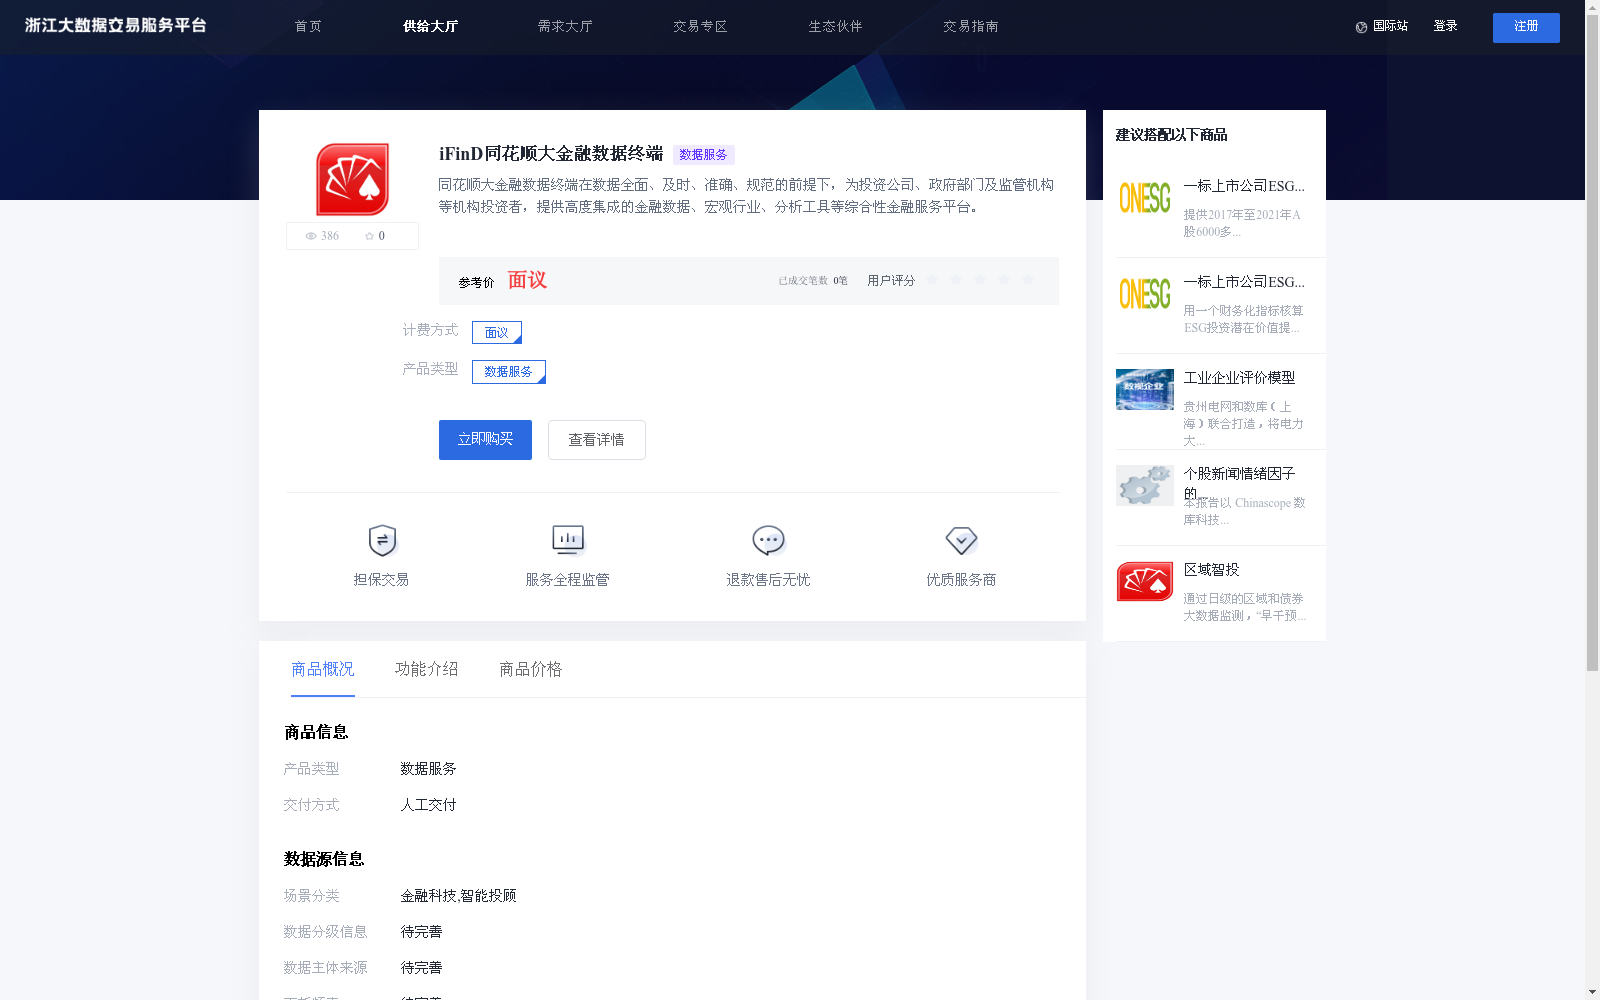Click 登录 link
The image size is (1600, 1000).
(x=1445, y=26)
